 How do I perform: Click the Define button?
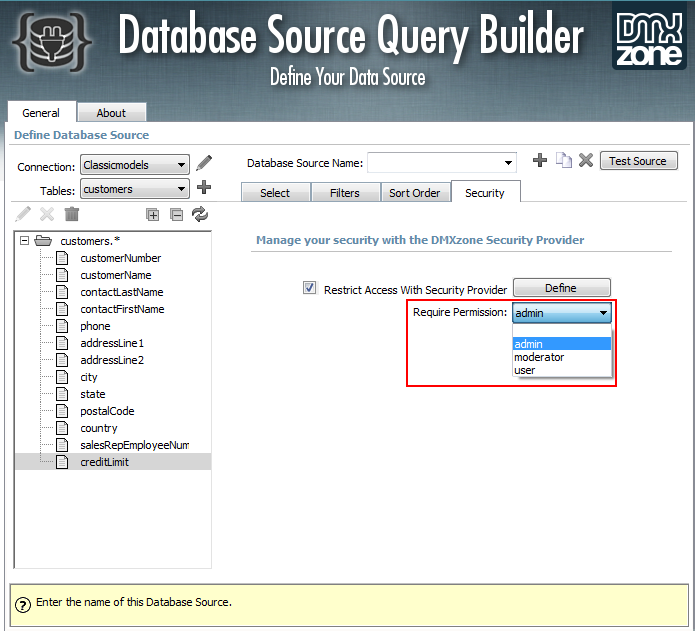click(x=562, y=288)
